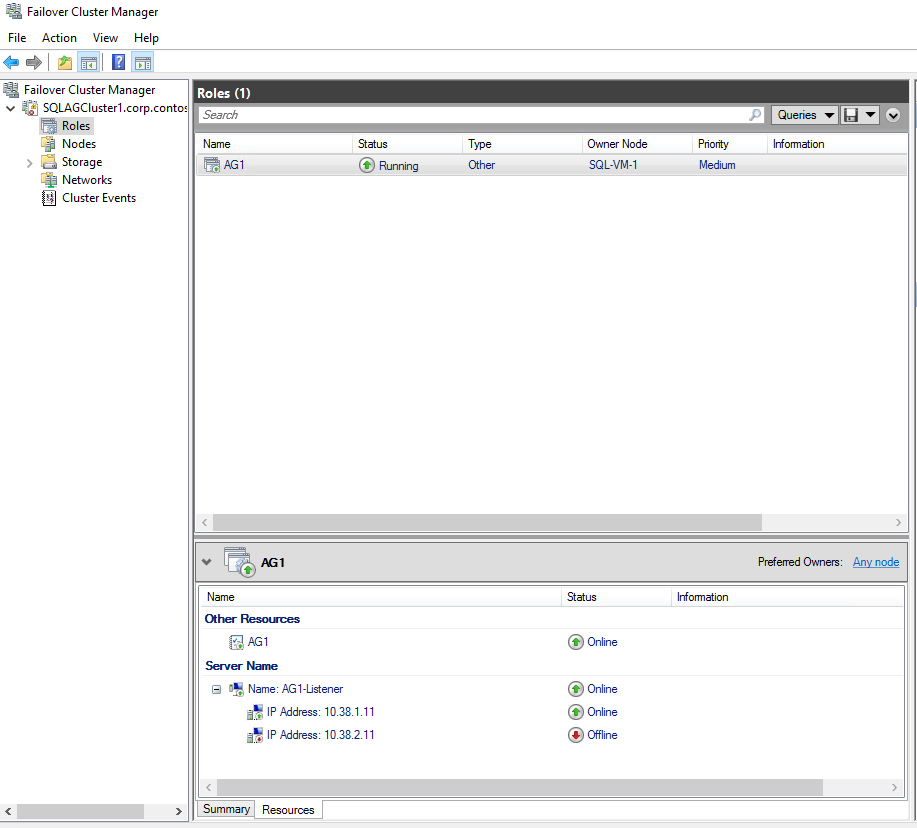
Task: Open the save query dropdown arrow
Action: click(870, 115)
